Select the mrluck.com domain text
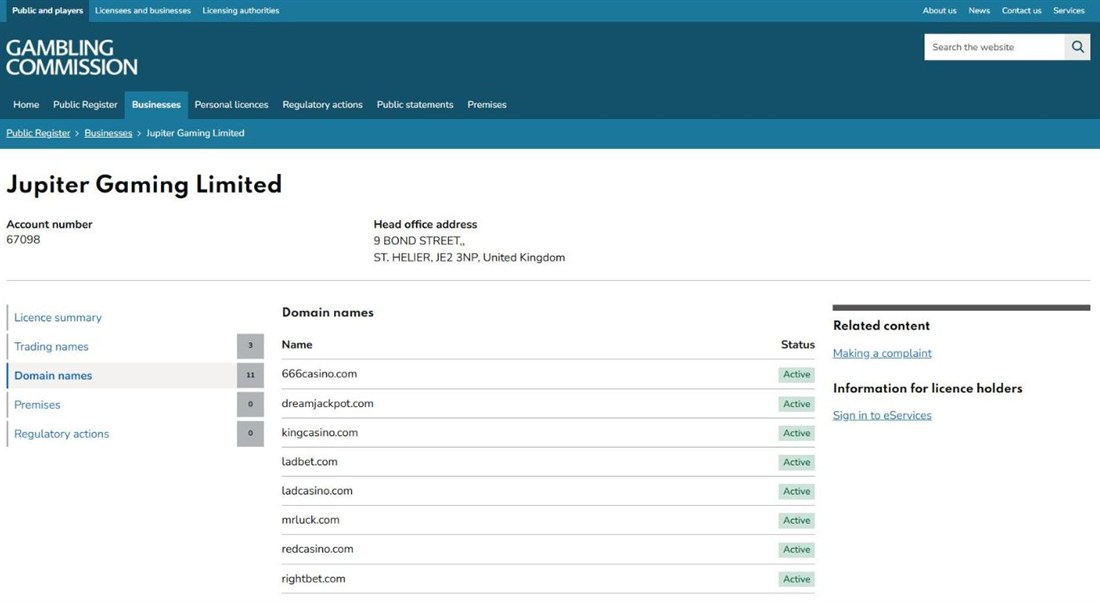Image resolution: width=1100 pixels, height=602 pixels. coord(310,520)
